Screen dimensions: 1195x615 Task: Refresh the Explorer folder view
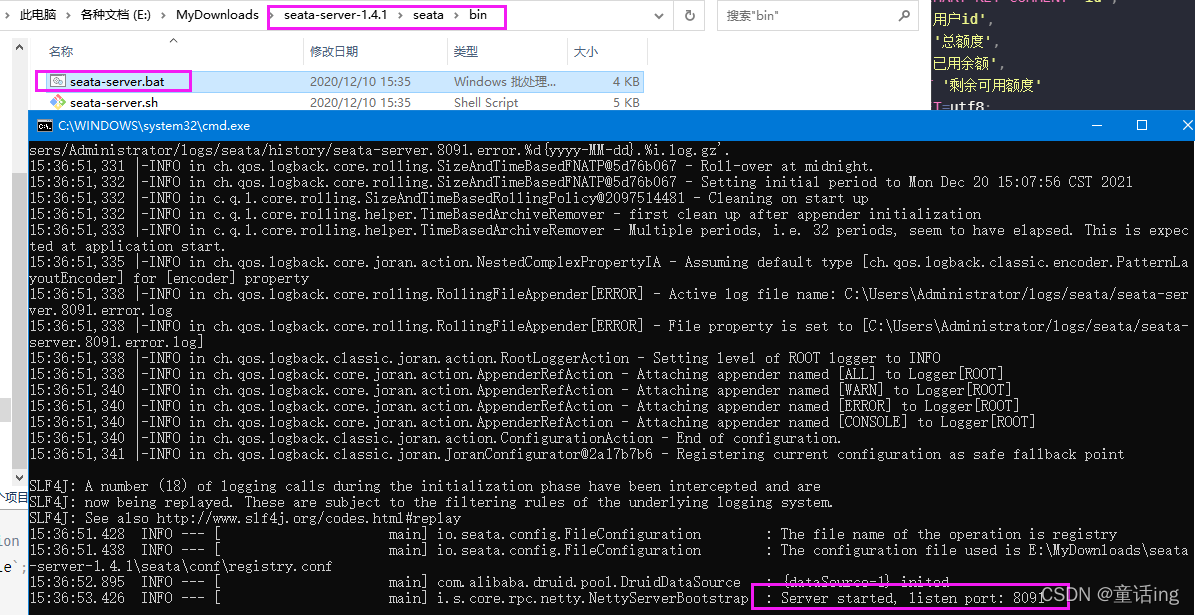click(x=690, y=15)
